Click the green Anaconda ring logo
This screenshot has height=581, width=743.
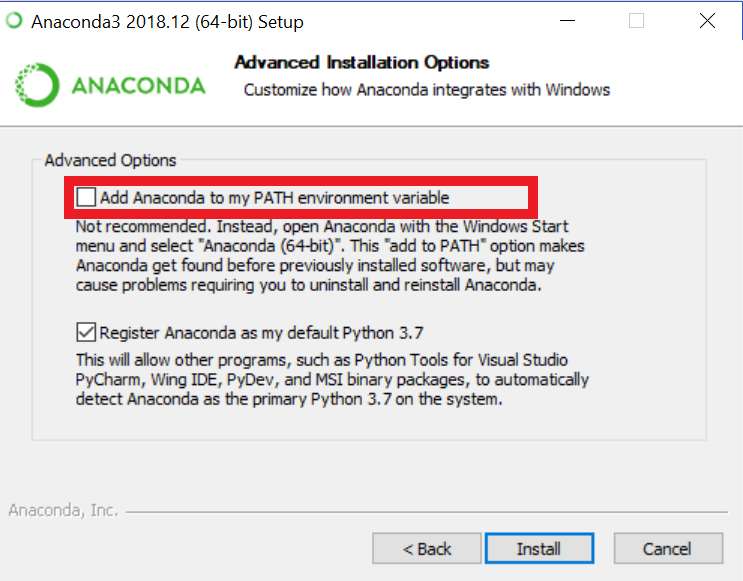pyautogui.click(x=38, y=86)
